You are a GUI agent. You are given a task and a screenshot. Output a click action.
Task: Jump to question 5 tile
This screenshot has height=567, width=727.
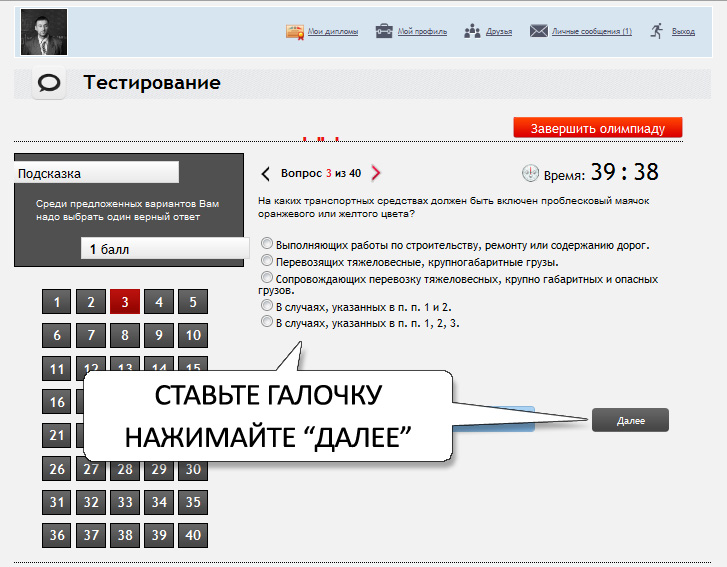point(193,302)
